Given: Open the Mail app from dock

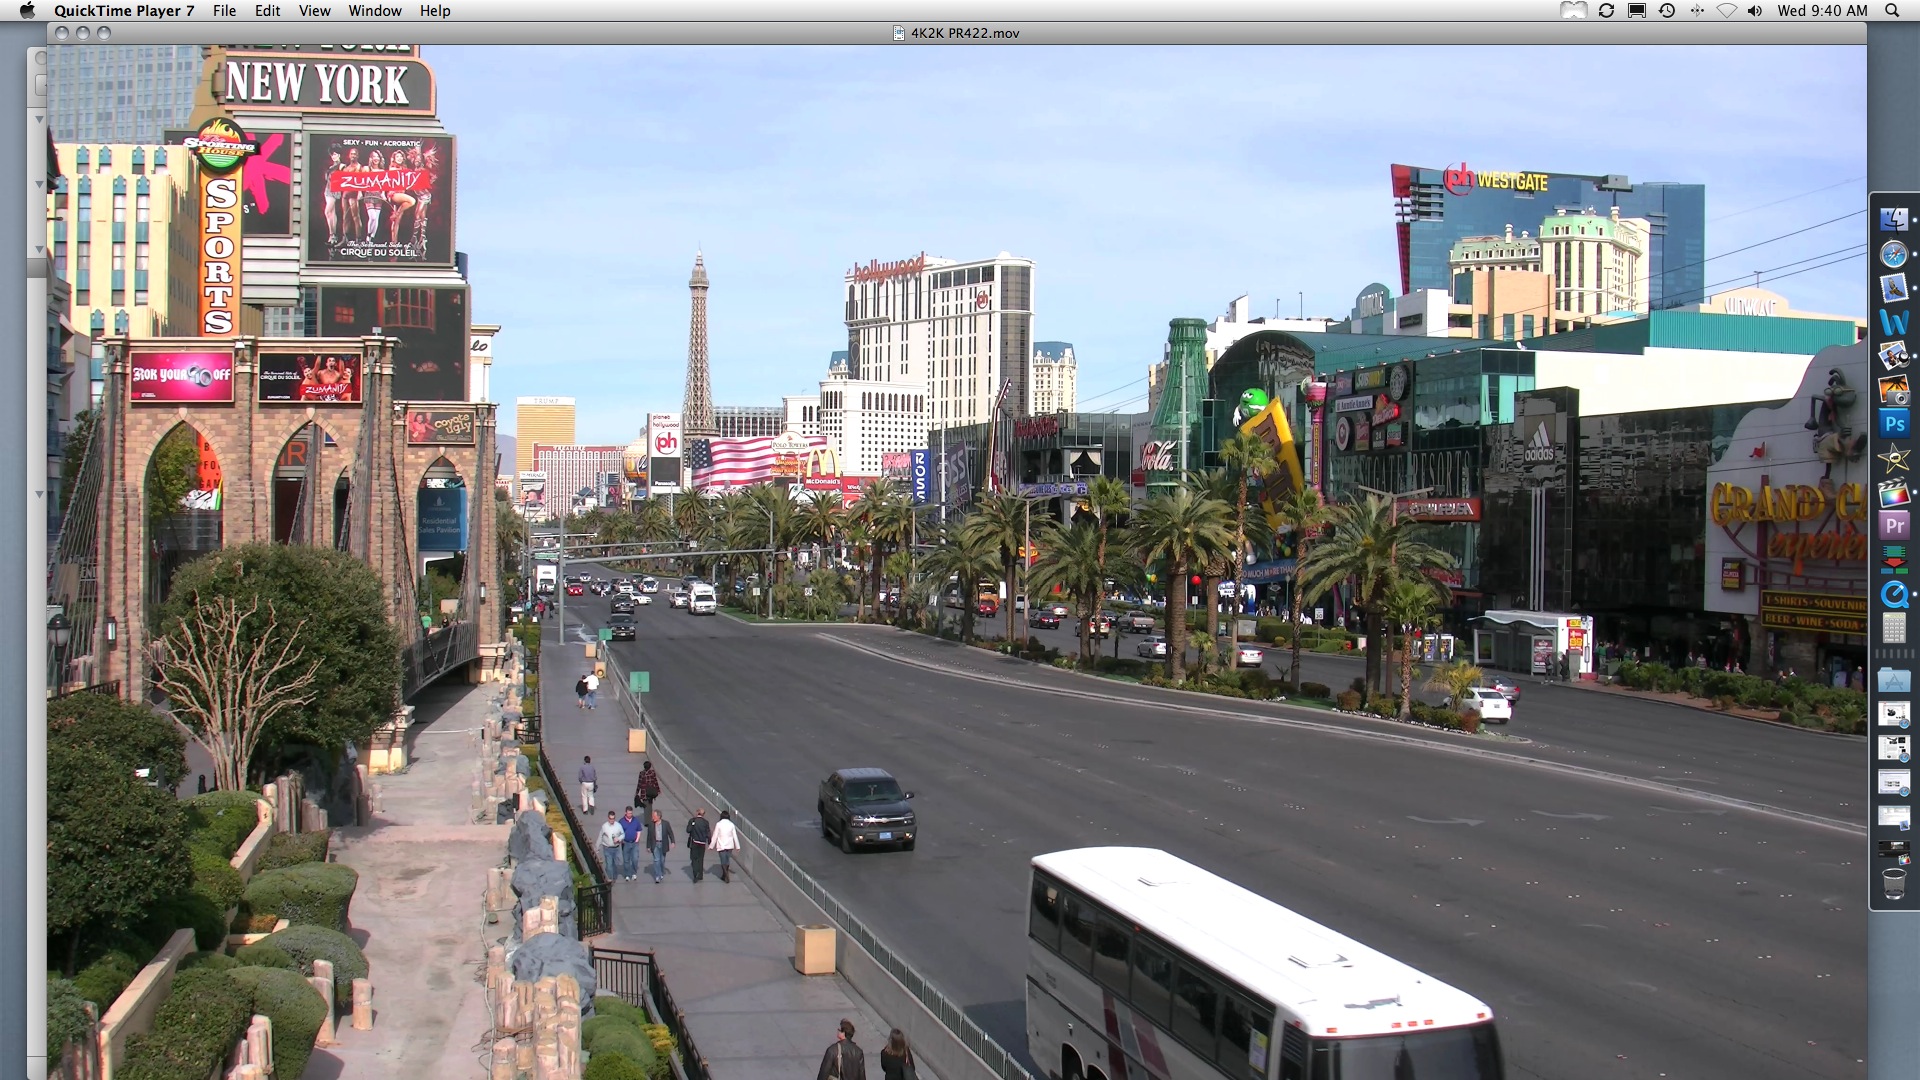Looking at the screenshot, I should click(1893, 289).
